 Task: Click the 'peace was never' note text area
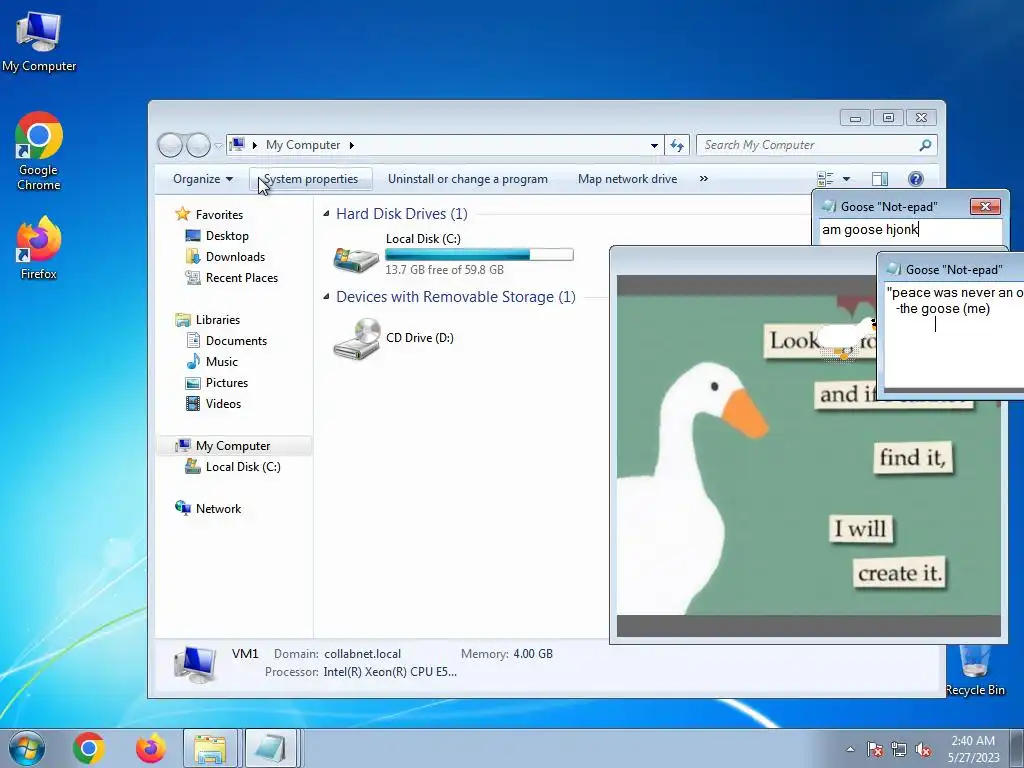coord(954,335)
